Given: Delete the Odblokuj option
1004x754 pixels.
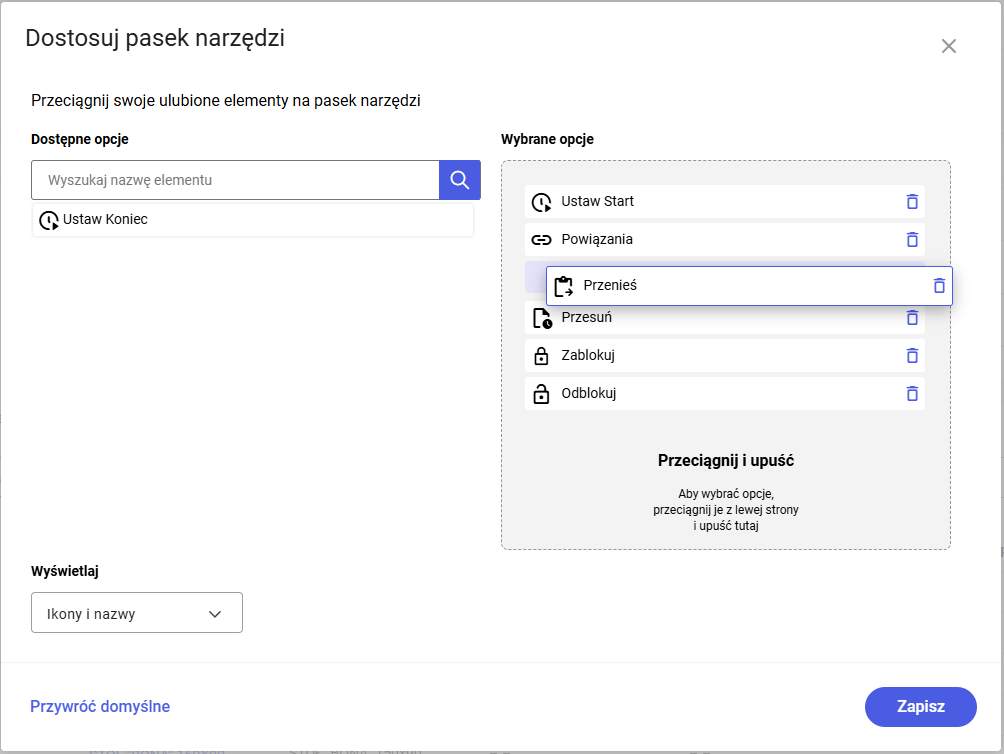Looking at the screenshot, I should pos(911,393).
